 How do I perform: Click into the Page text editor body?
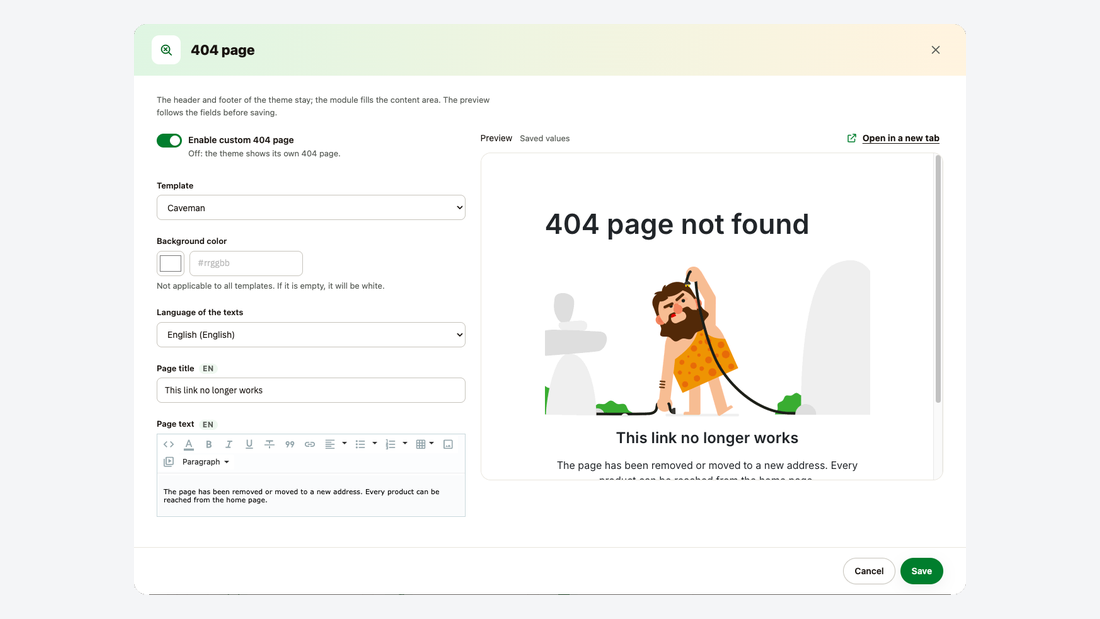311,495
